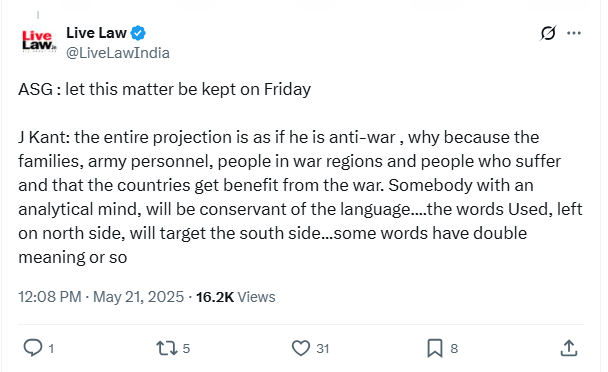This screenshot has height=372, width=608.
Task: Click the 'J Kant' paragraph text
Action: pos(300,197)
